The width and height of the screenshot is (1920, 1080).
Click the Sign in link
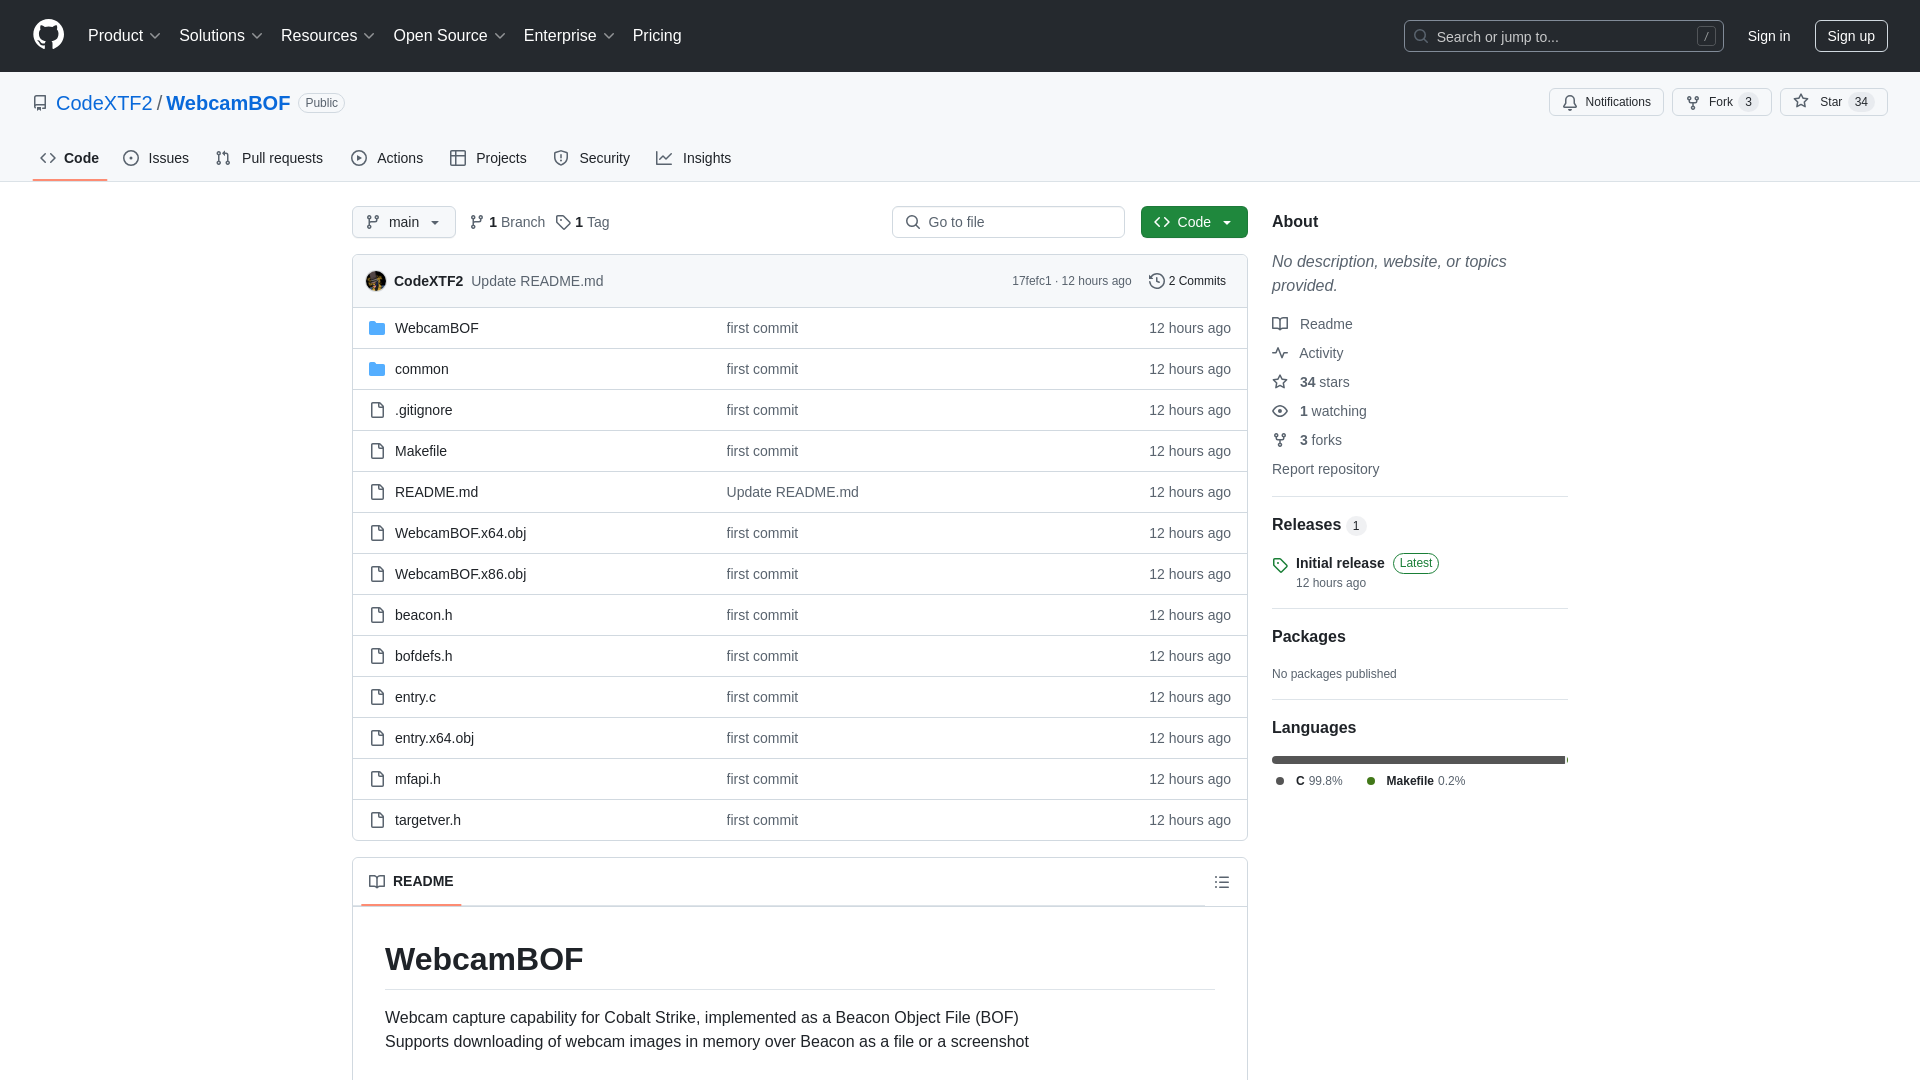[1769, 36]
